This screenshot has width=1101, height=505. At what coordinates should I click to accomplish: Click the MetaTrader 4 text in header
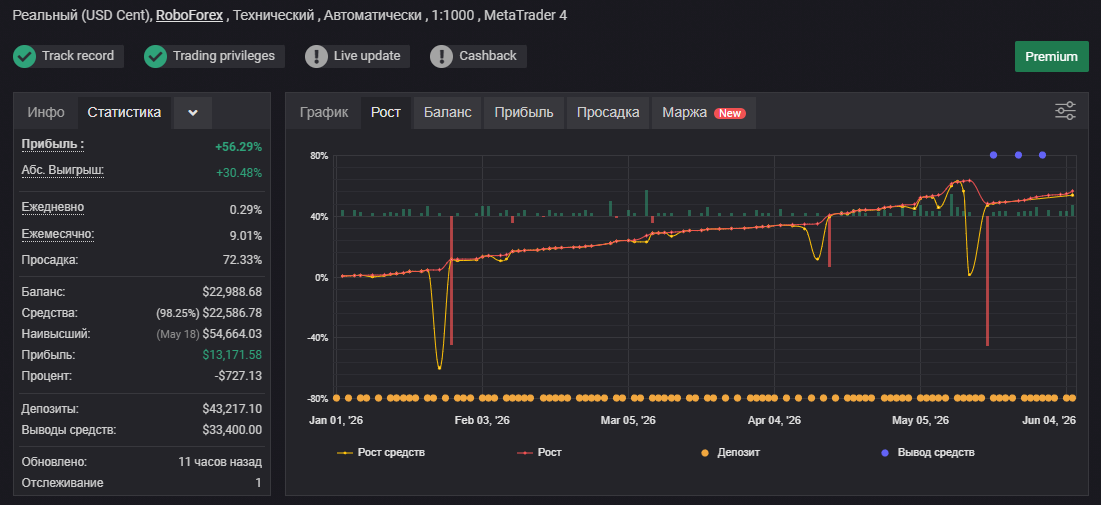coord(525,15)
